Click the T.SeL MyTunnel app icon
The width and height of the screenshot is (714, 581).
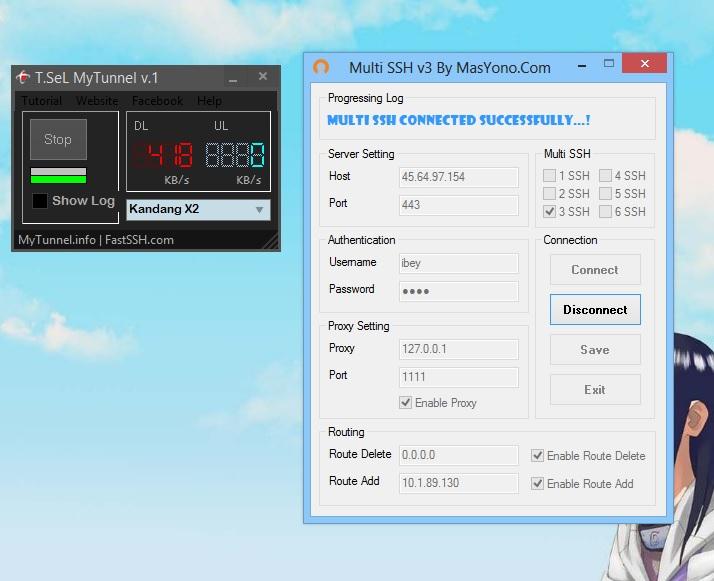tap(23, 77)
